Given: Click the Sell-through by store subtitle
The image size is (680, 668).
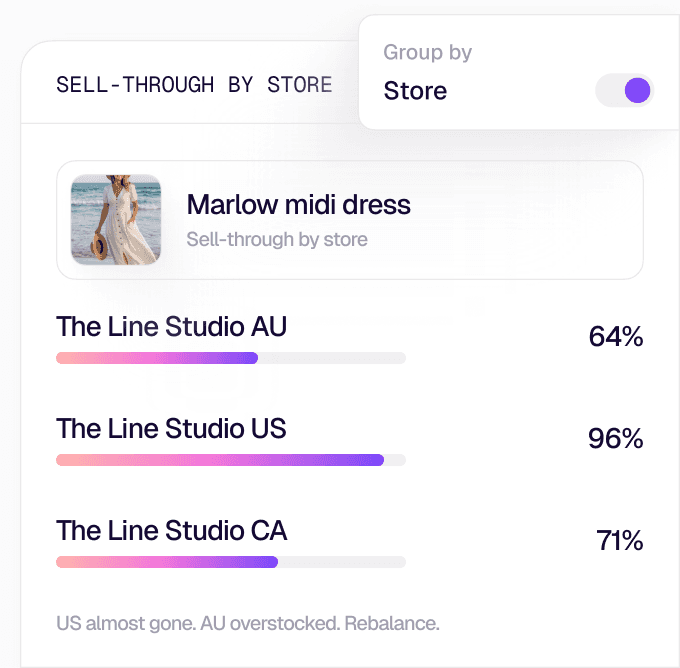Looking at the screenshot, I should tap(277, 239).
